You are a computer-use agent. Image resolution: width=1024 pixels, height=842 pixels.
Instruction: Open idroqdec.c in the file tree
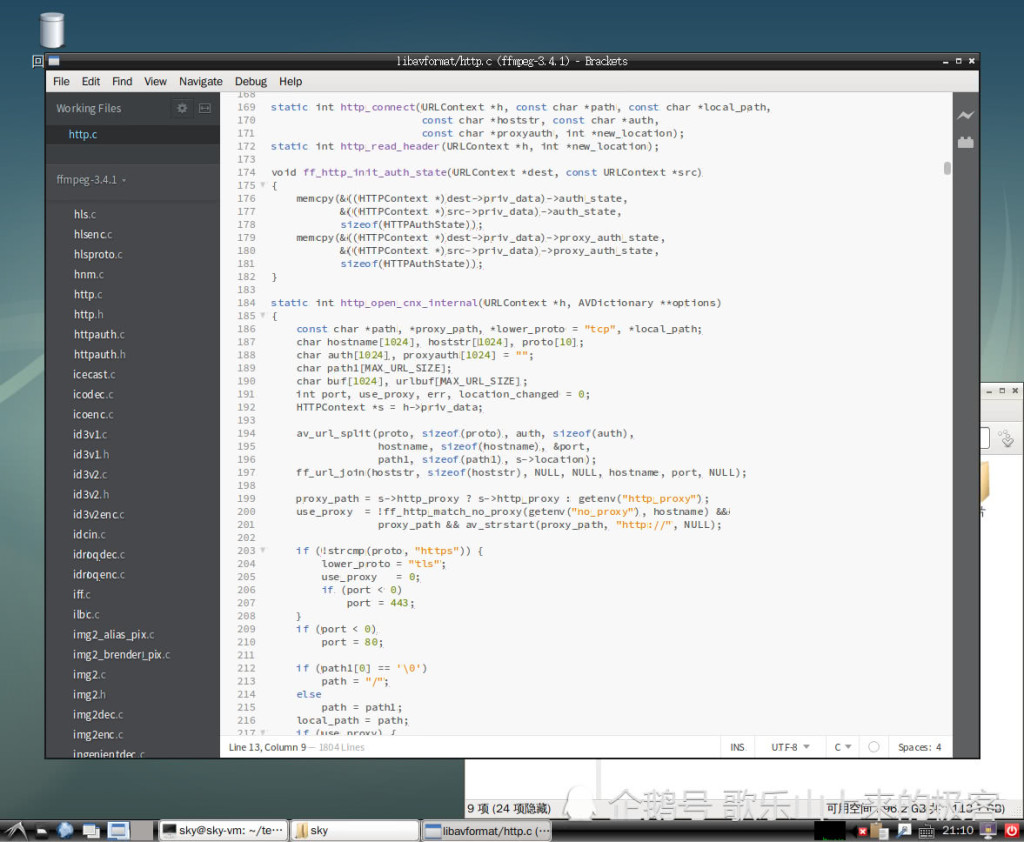point(99,555)
